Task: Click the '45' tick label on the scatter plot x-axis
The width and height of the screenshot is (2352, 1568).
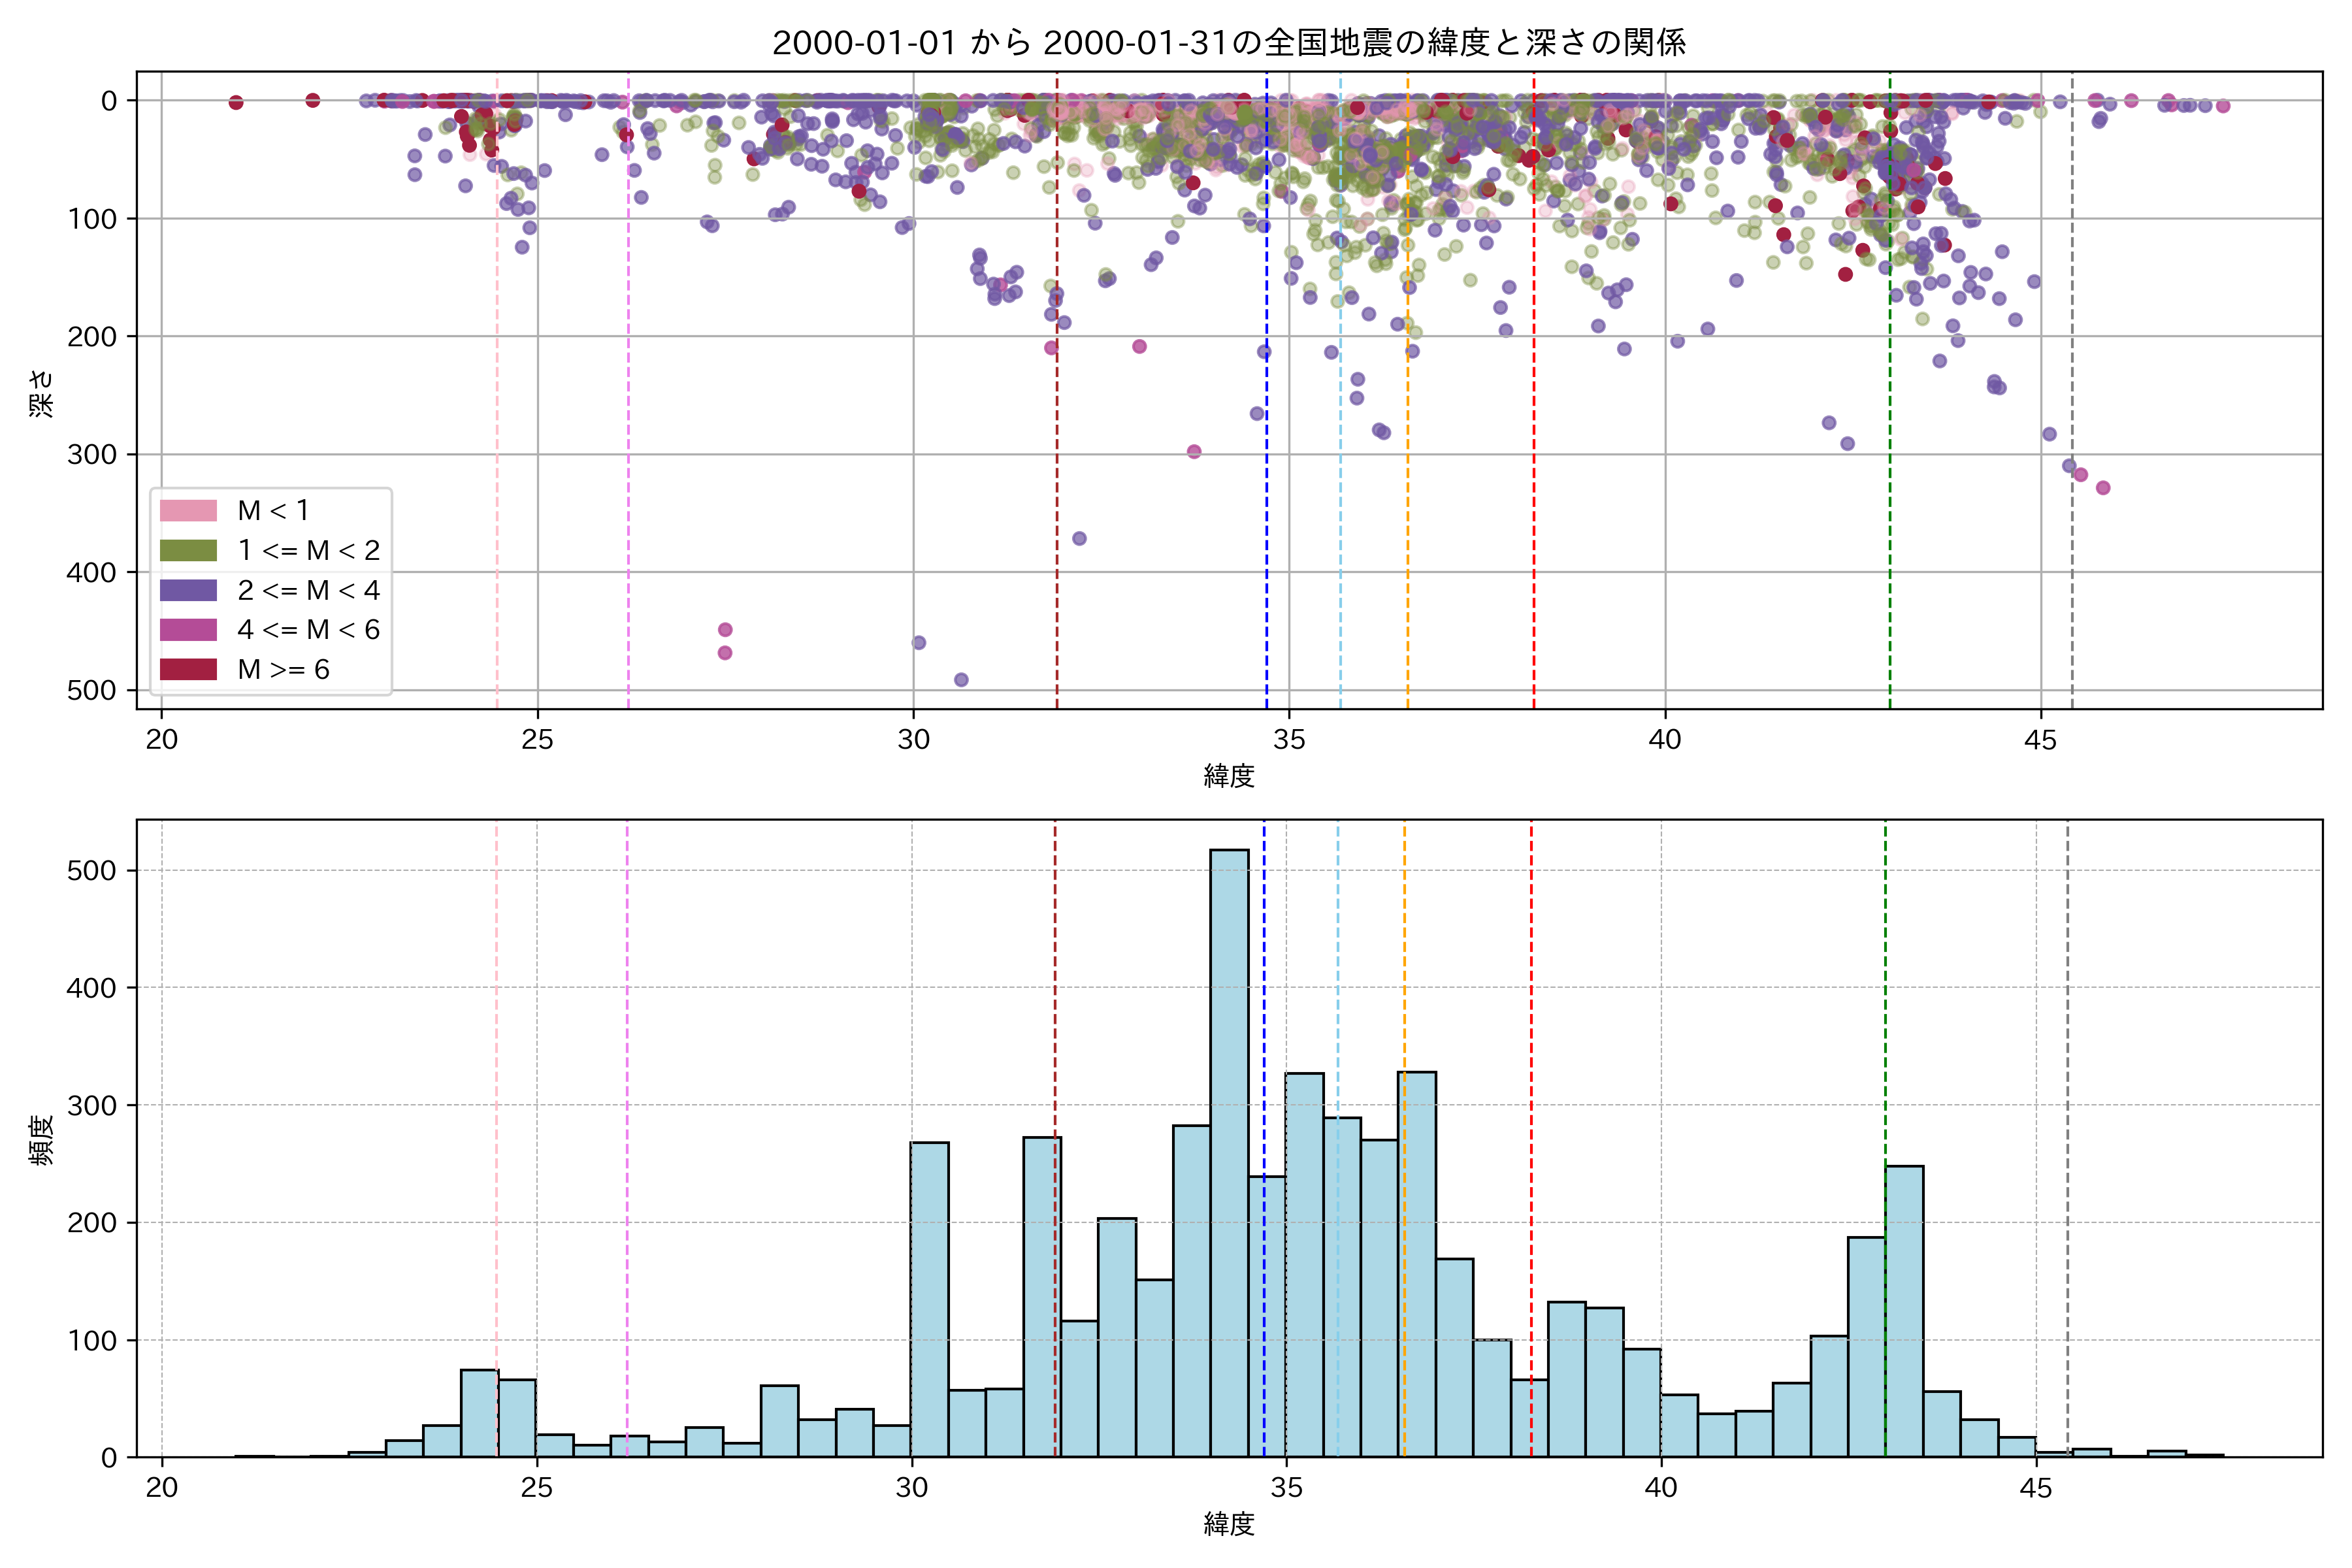Action: point(2041,740)
